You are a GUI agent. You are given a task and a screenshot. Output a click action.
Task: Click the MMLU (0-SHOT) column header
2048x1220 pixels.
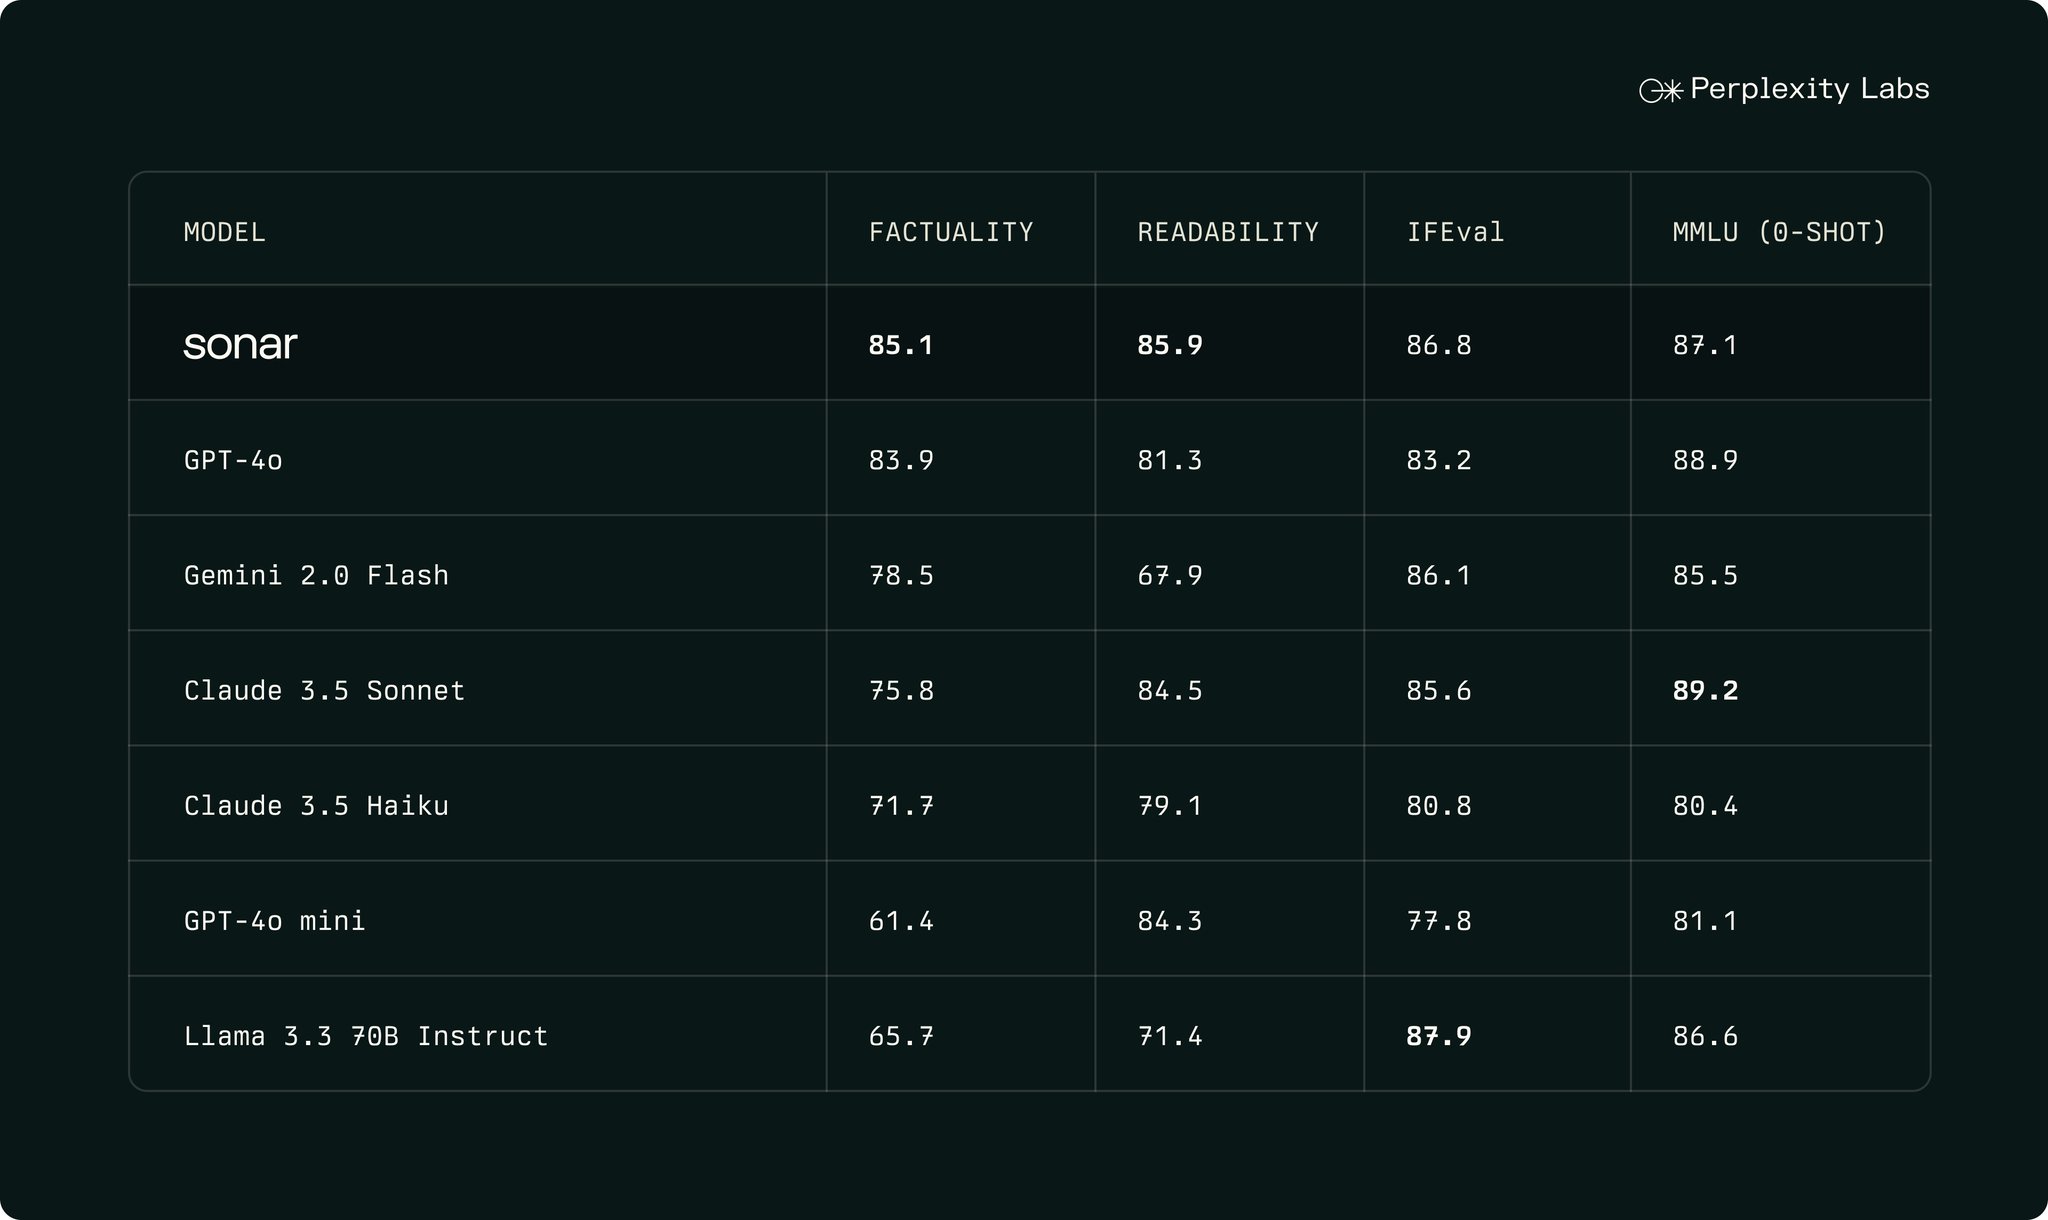click(x=1779, y=232)
